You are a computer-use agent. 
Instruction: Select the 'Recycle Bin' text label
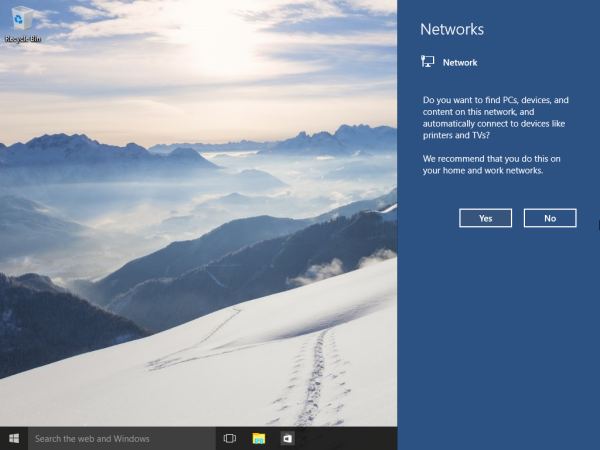[x=22, y=39]
